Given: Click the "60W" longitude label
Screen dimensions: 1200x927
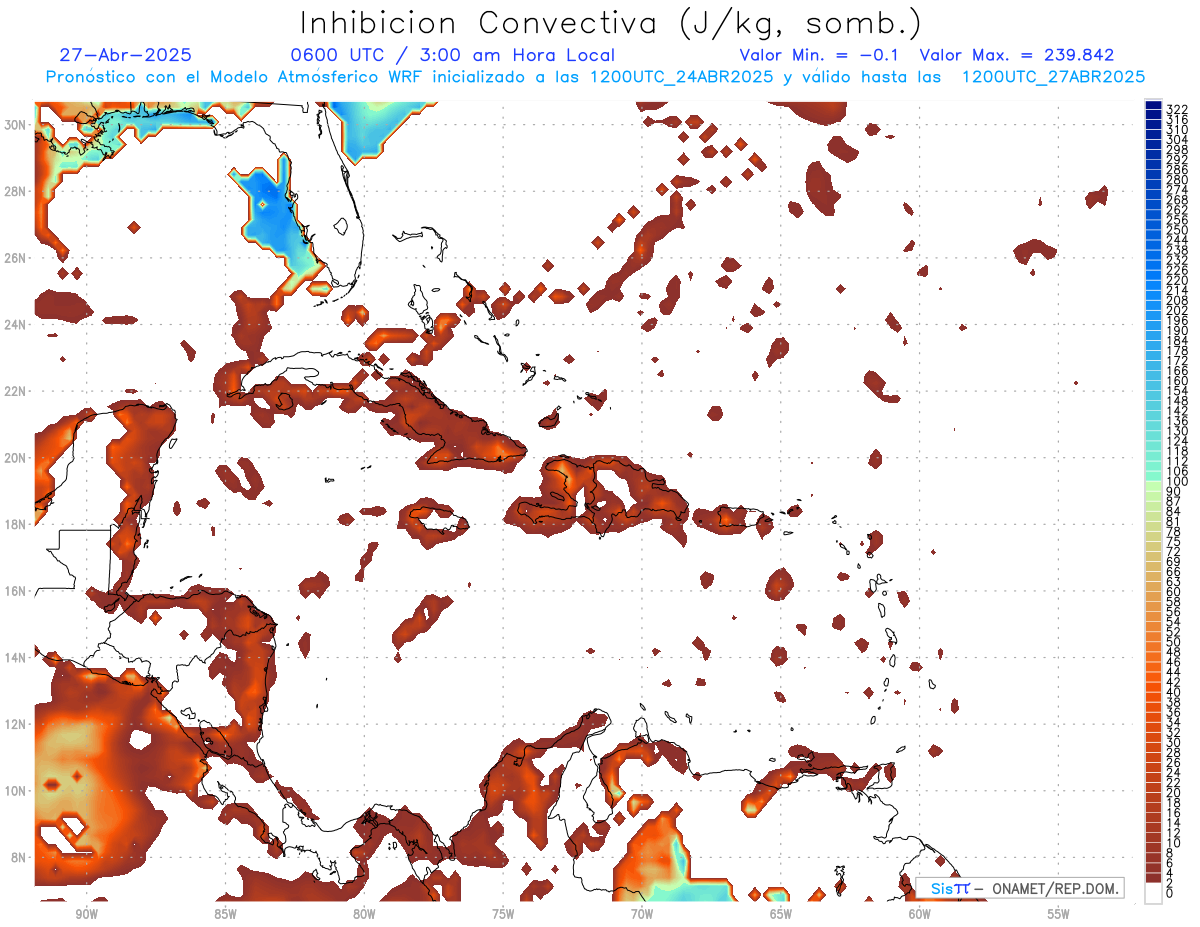Looking at the screenshot, I should [920, 914].
